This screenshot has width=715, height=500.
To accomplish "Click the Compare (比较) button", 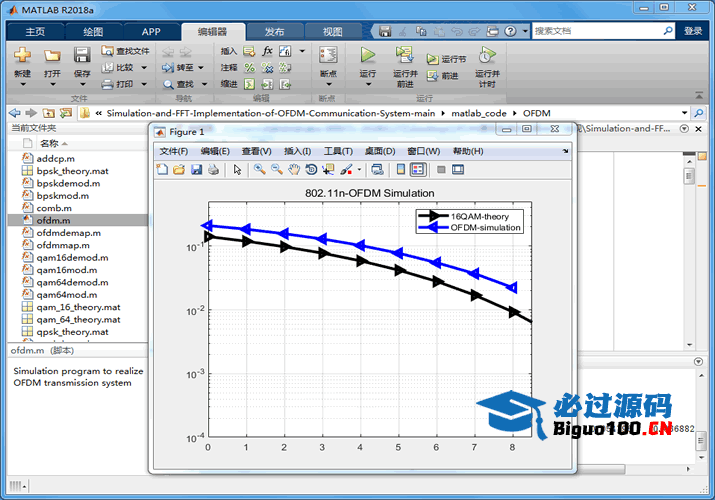I will [118, 67].
